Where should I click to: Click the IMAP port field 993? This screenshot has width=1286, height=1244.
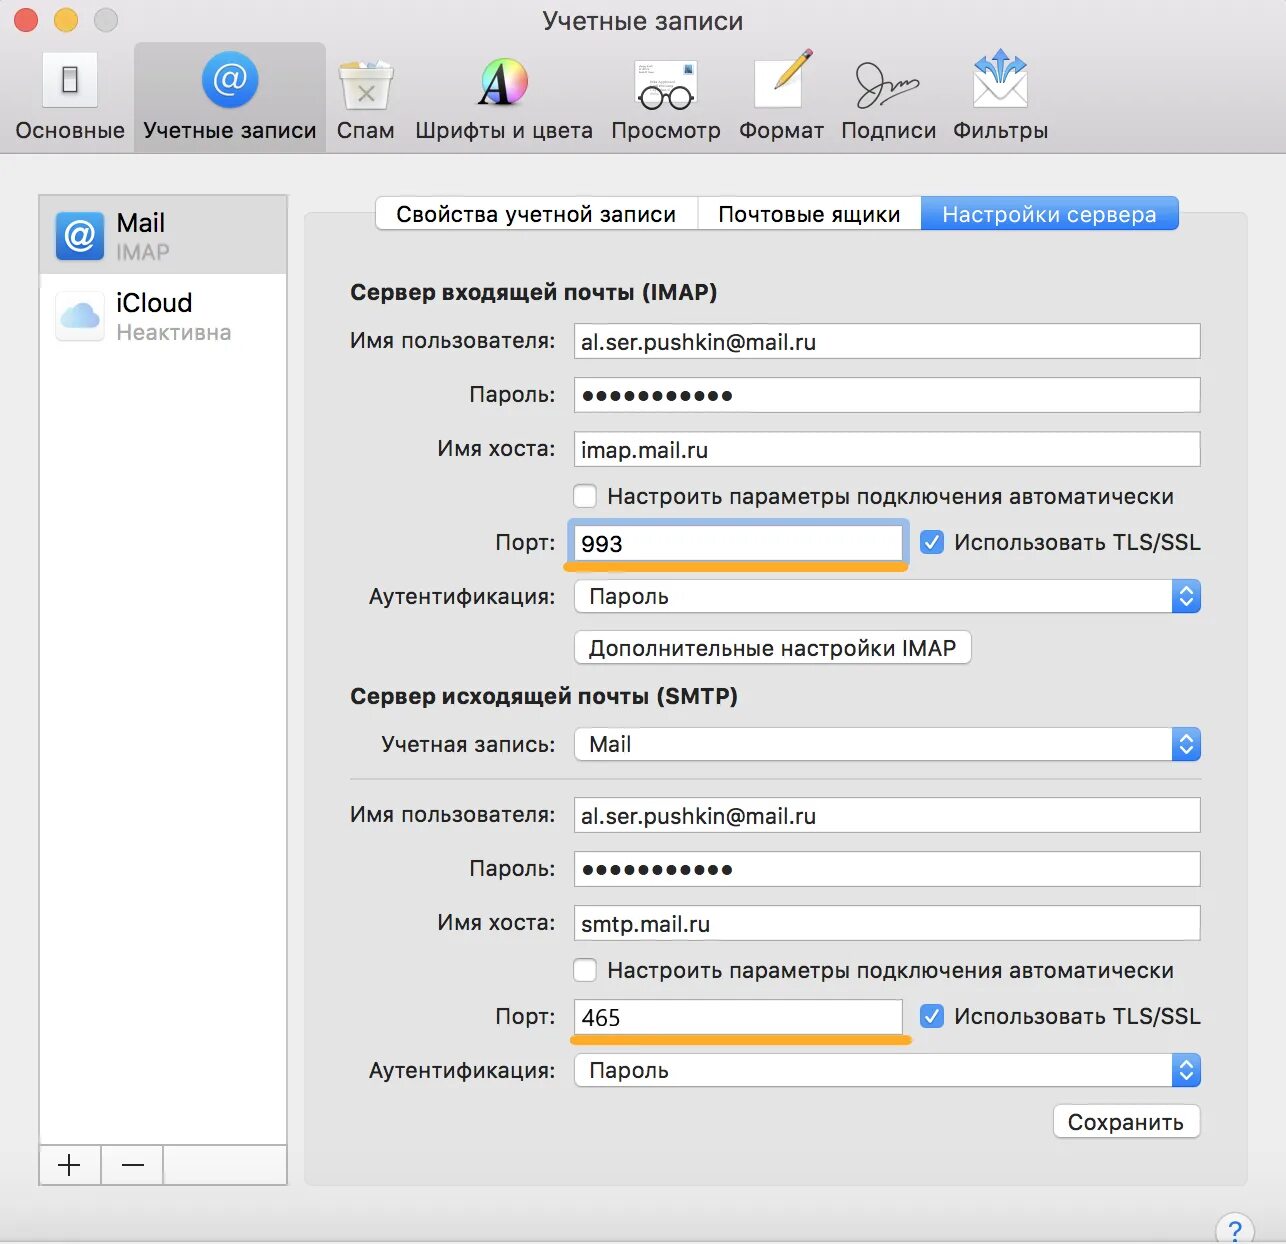(738, 543)
